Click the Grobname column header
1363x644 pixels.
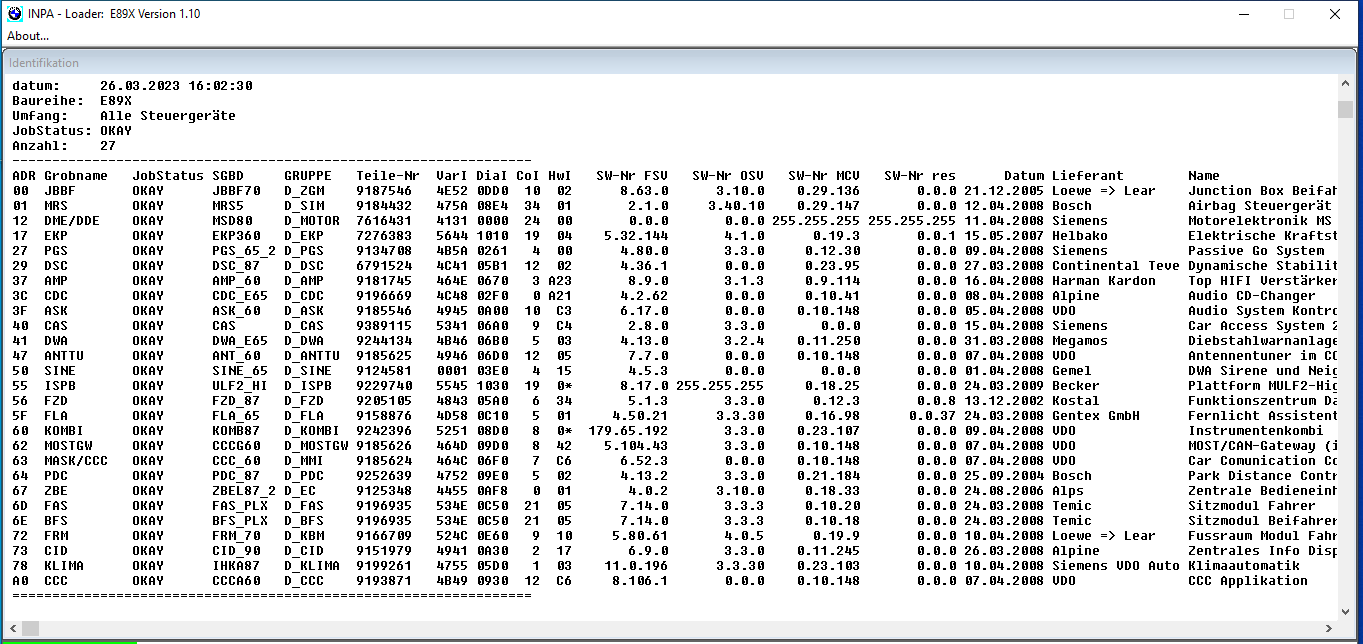point(75,176)
